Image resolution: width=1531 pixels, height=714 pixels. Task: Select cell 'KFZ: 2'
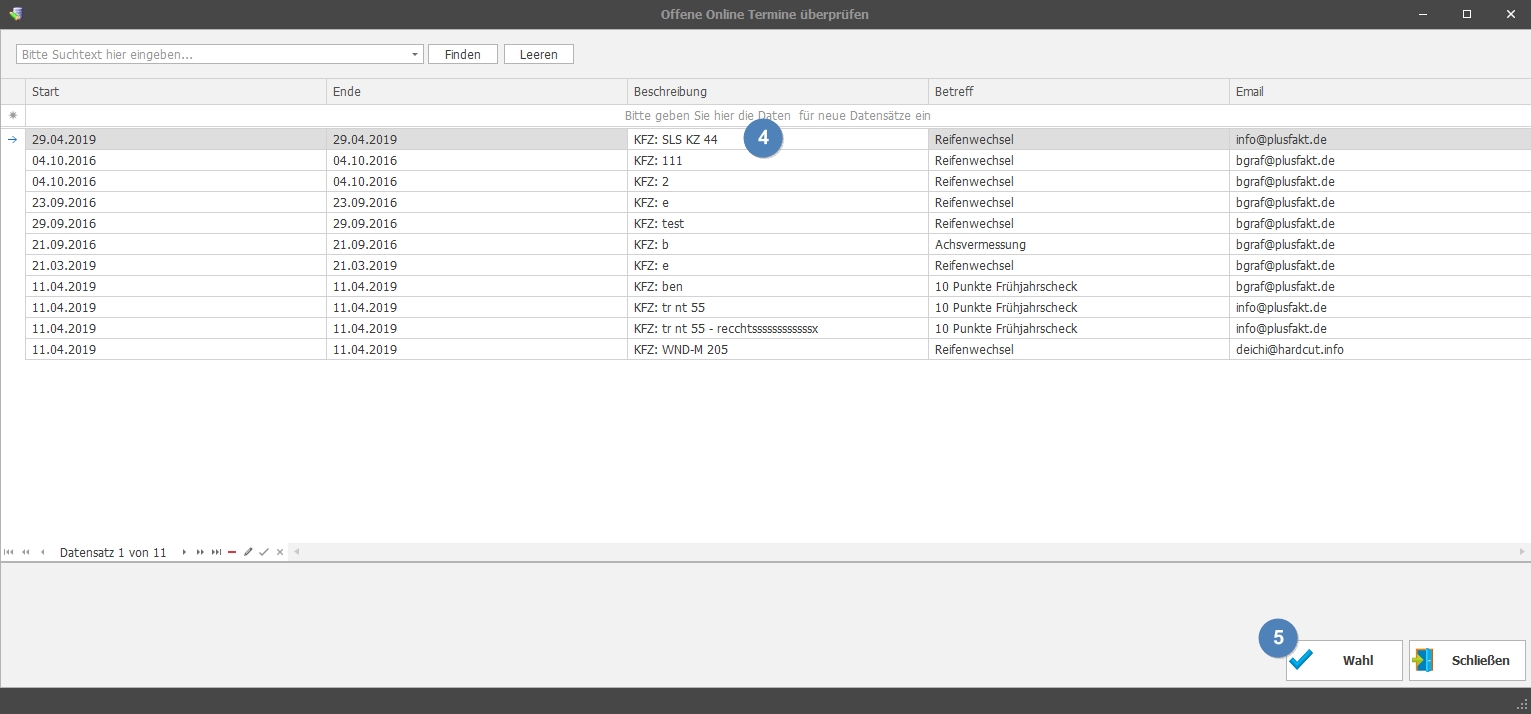(778, 182)
